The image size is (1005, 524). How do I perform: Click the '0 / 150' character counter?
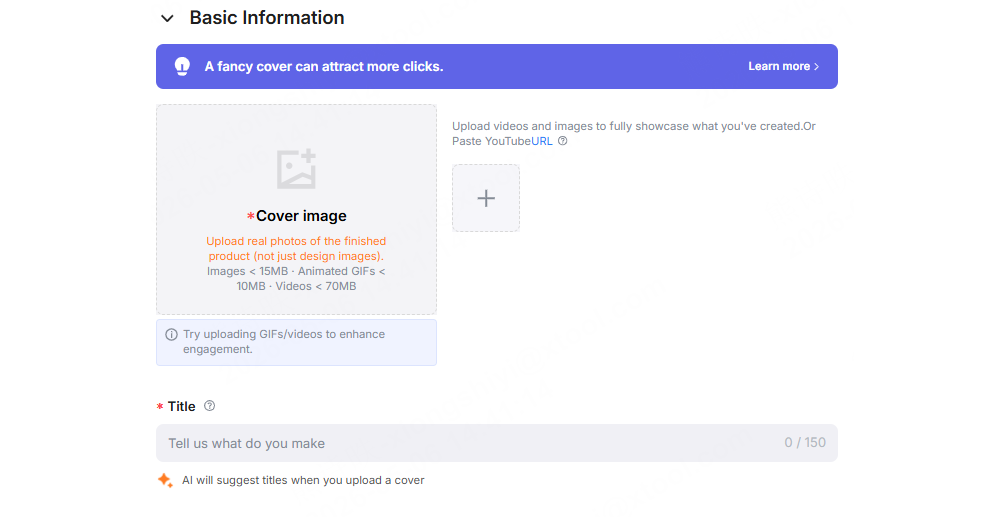tap(805, 443)
